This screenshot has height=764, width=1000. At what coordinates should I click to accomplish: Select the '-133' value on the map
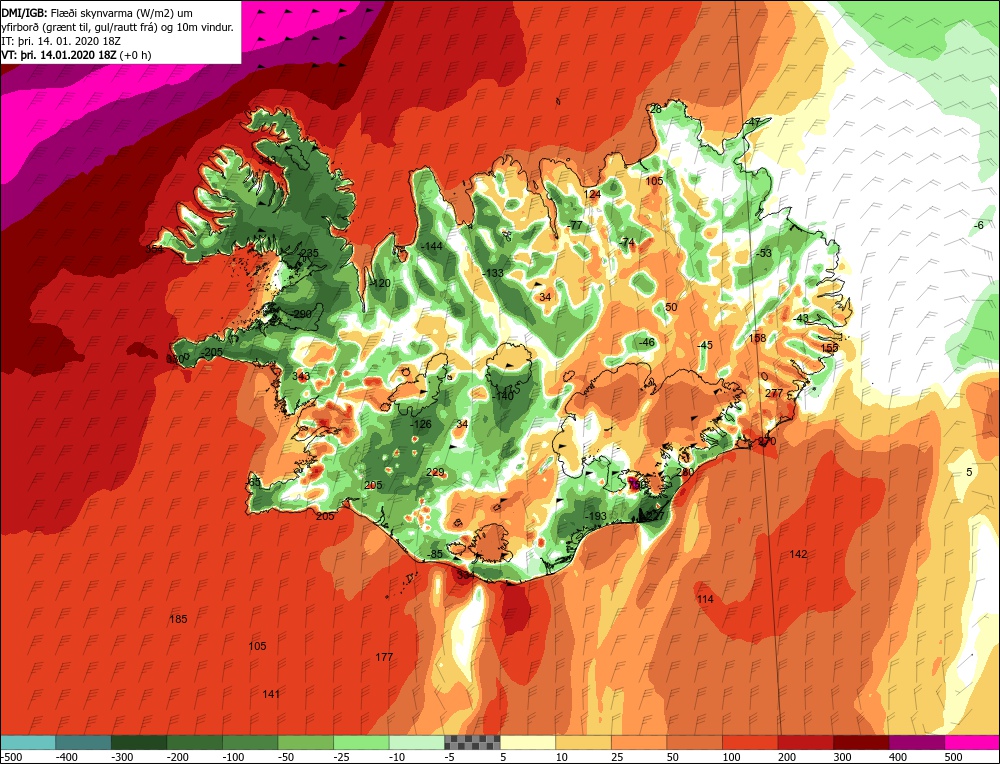[494, 273]
